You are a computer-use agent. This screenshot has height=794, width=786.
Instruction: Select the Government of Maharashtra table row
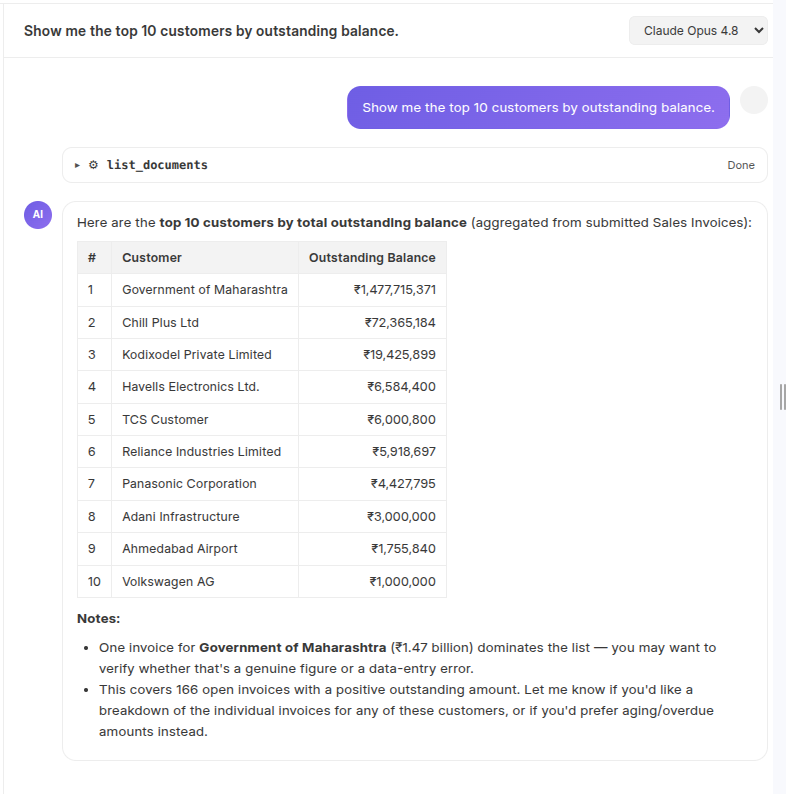[x=262, y=290]
